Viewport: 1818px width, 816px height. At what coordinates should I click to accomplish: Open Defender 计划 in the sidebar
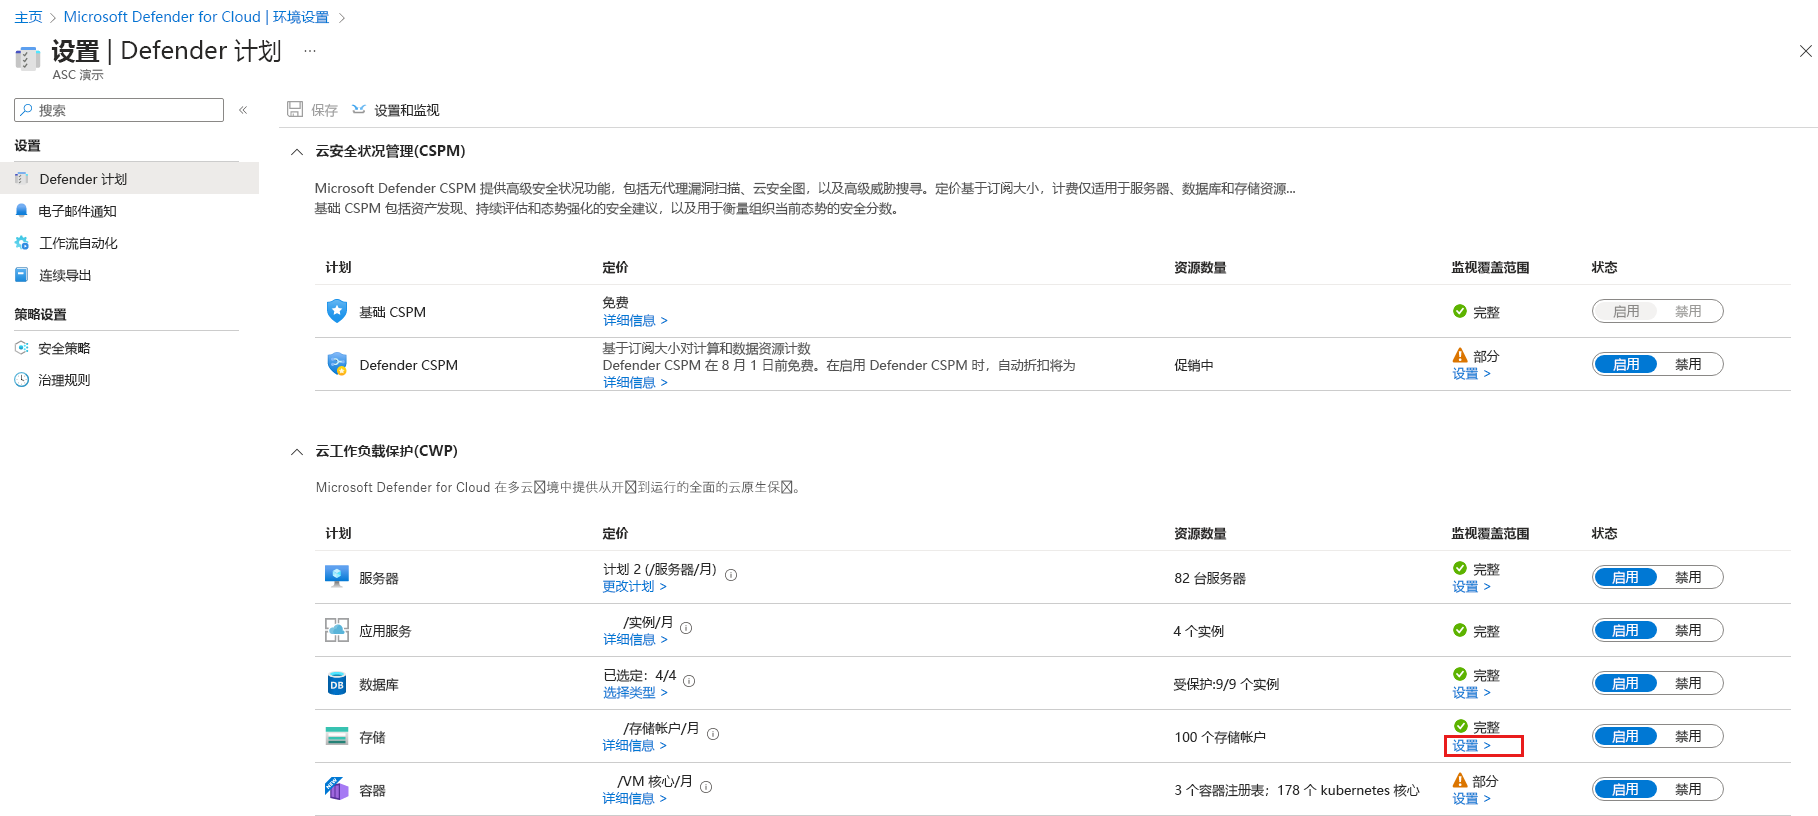pos(129,178)
